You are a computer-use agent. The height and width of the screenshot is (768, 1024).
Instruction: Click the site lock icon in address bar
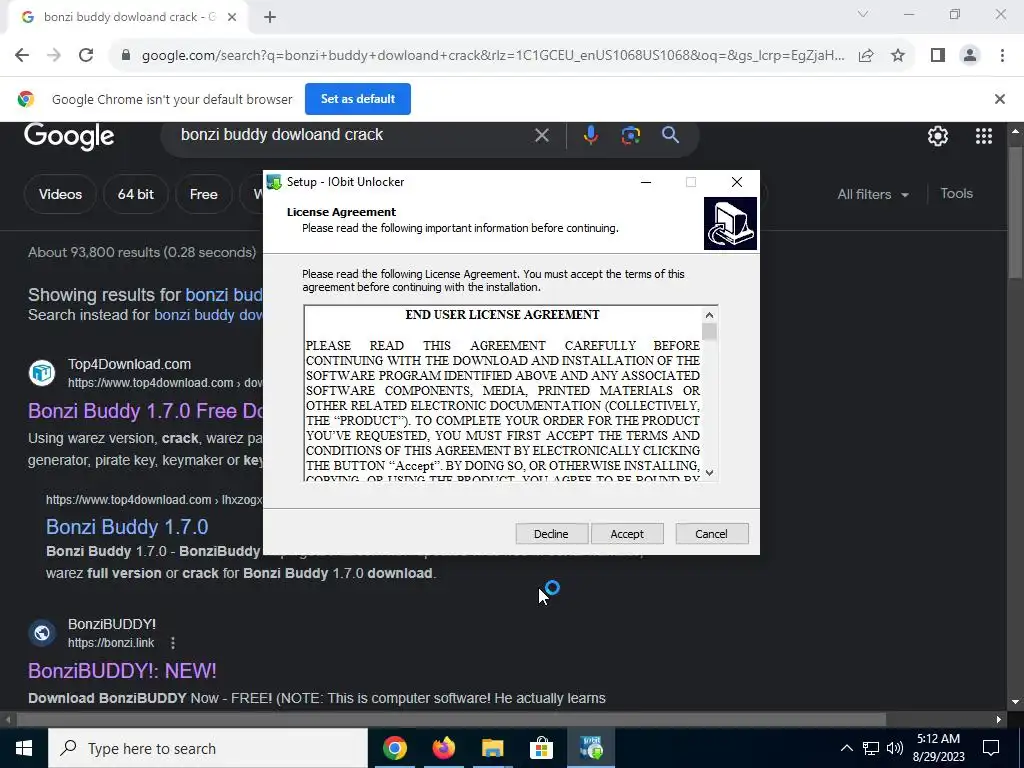coord(126,56)
